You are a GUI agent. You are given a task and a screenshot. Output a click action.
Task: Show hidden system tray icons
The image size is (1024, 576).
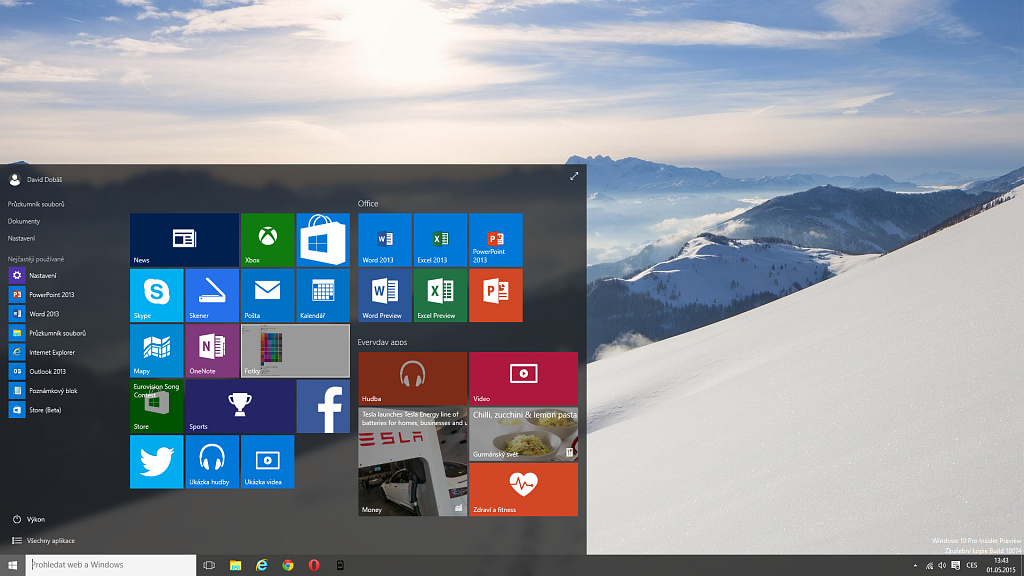[915, 566]
